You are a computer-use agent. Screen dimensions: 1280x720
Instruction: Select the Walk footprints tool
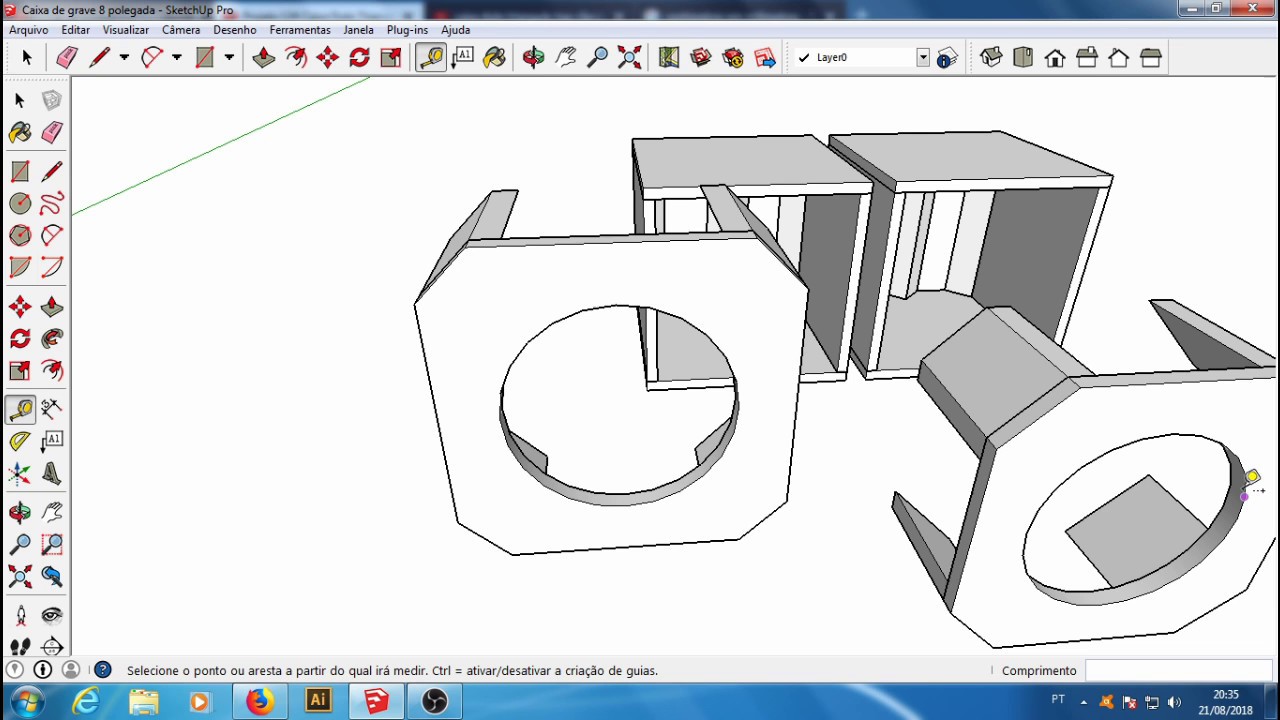20,647
